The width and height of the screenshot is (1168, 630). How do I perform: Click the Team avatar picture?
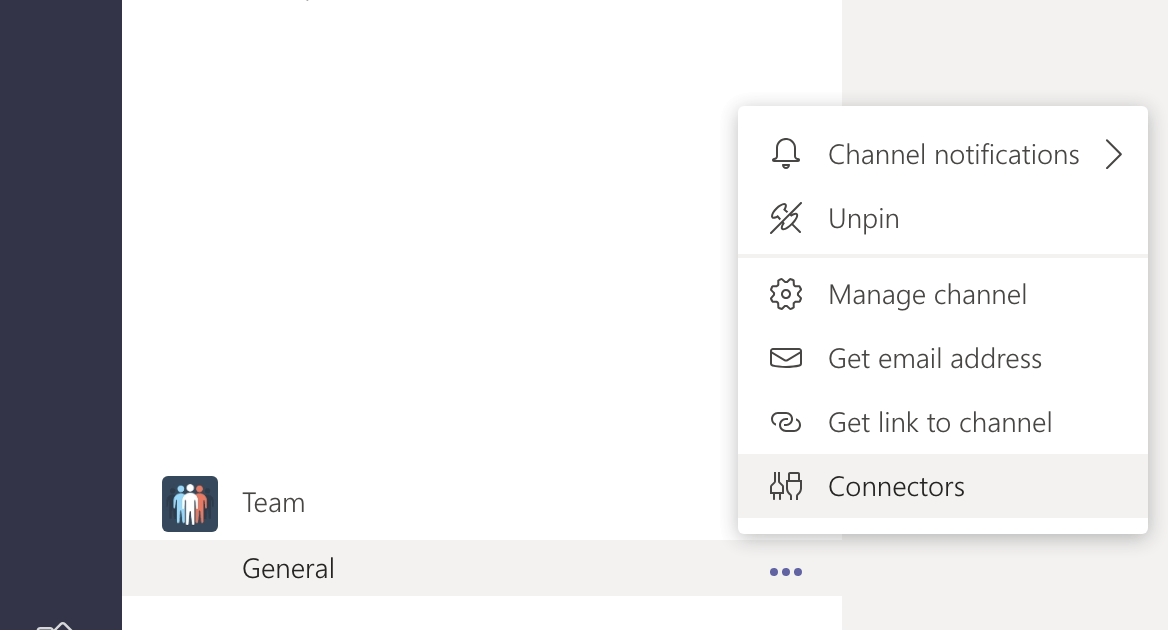(x=190, y=504)
